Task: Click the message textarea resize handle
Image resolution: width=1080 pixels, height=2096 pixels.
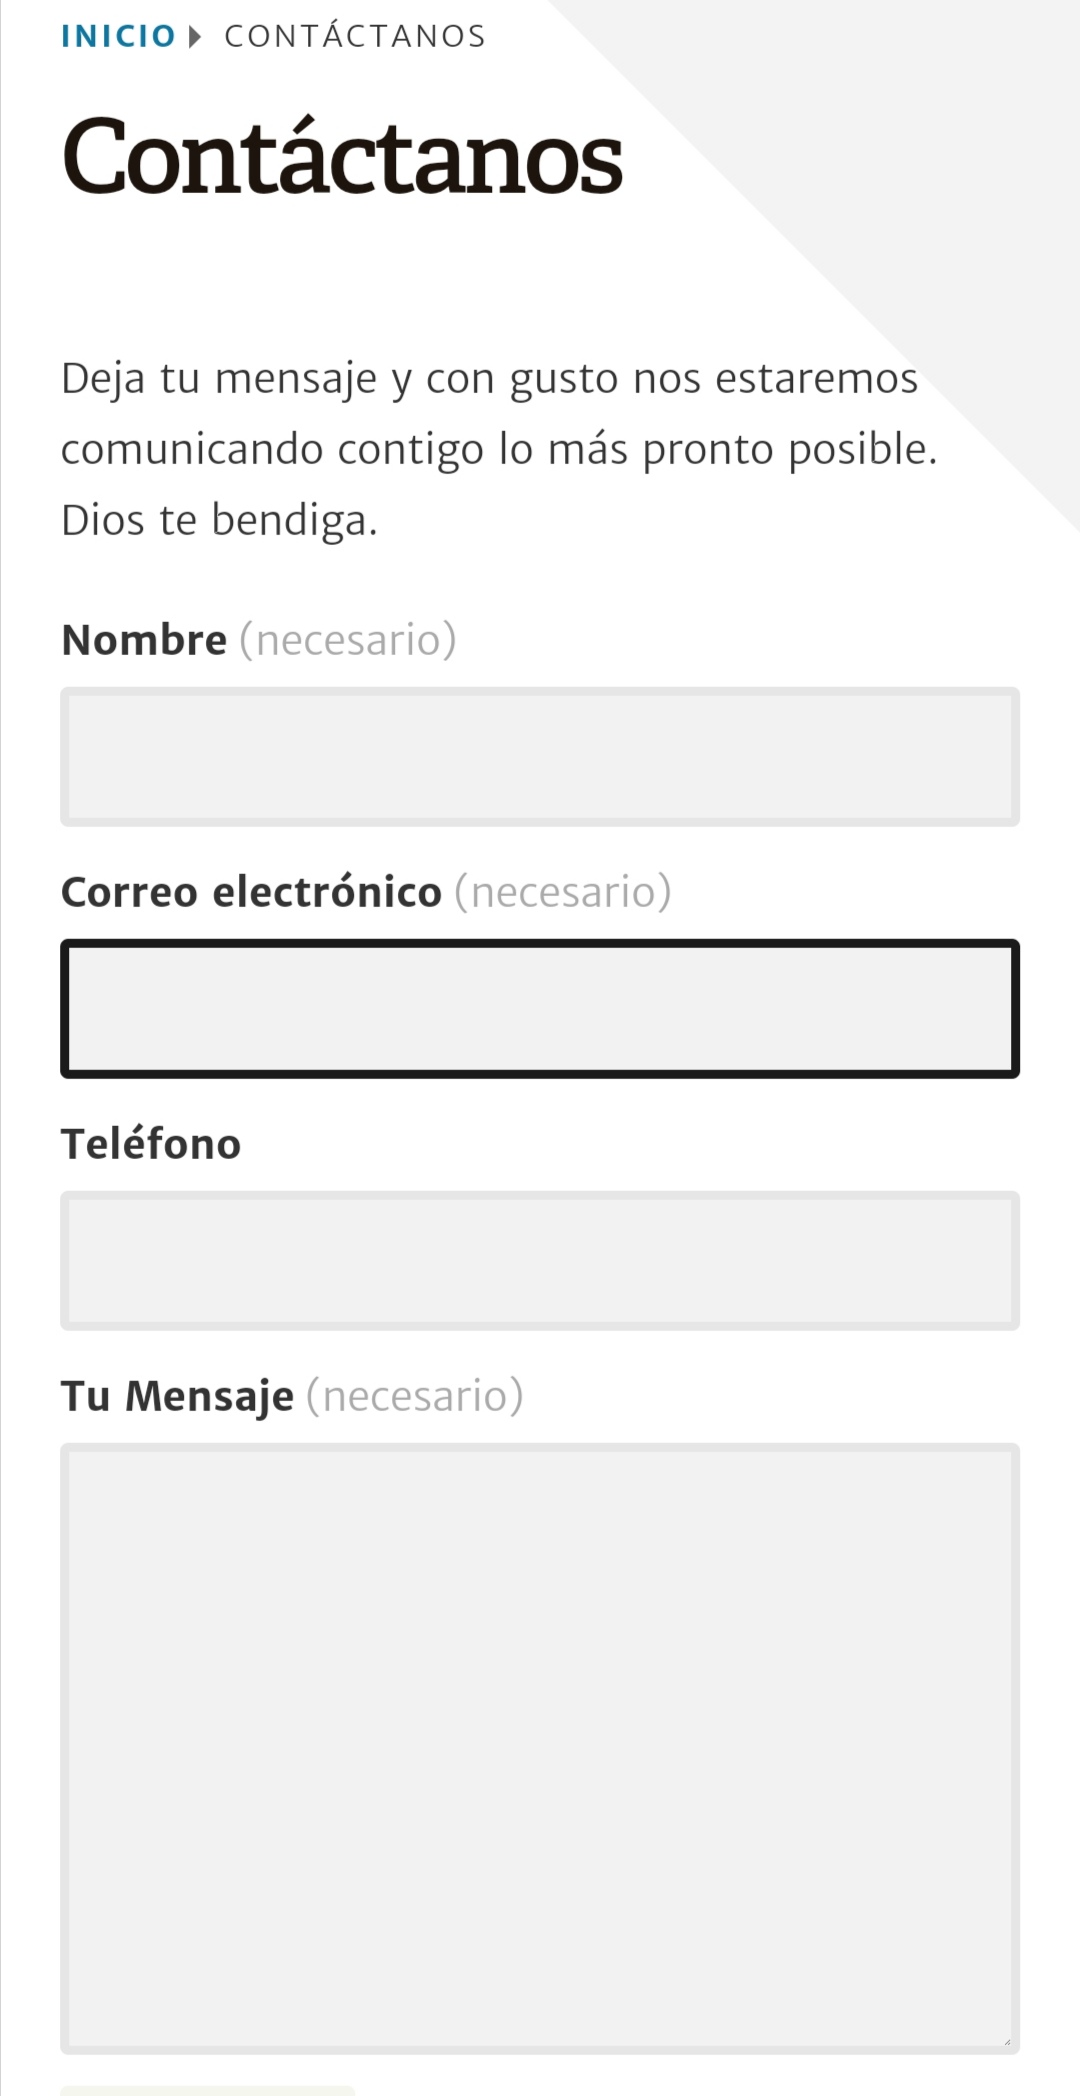Action: tap(1007, 2041)
